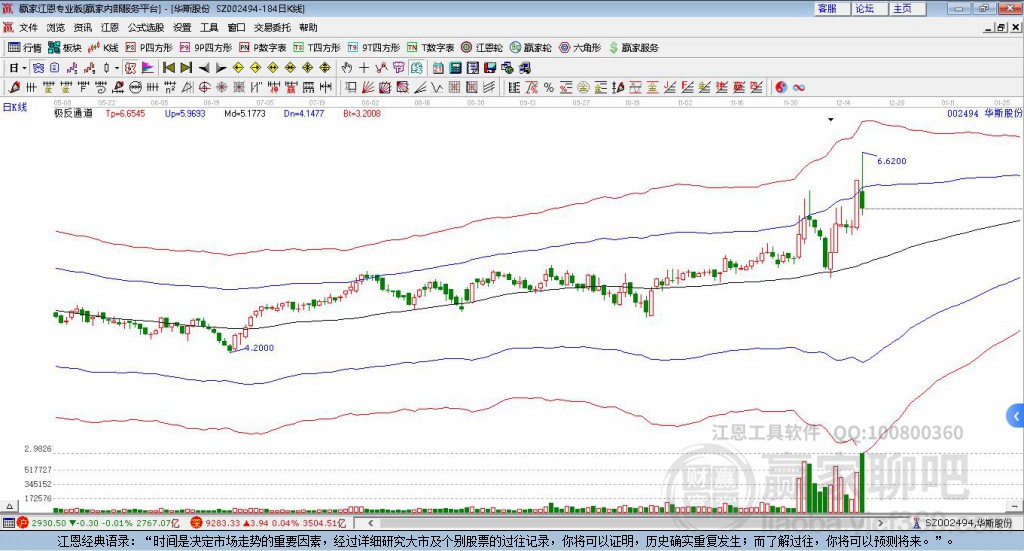Image resolution: width=1024 pixels, height=551 pixels.
Task: Click the yin-yang icon in the toolbar
Action: (781, 87)
